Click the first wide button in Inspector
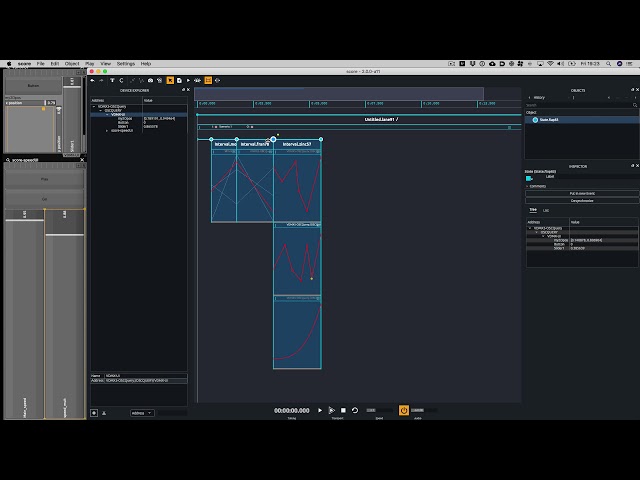This screenshot has height=480, width=640. click(582, 193)
